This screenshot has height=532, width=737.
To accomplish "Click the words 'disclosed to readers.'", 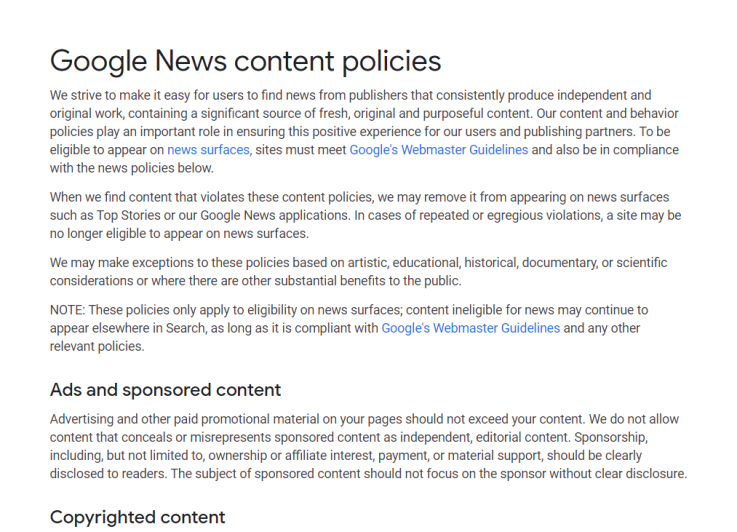I will coord(109,474).
